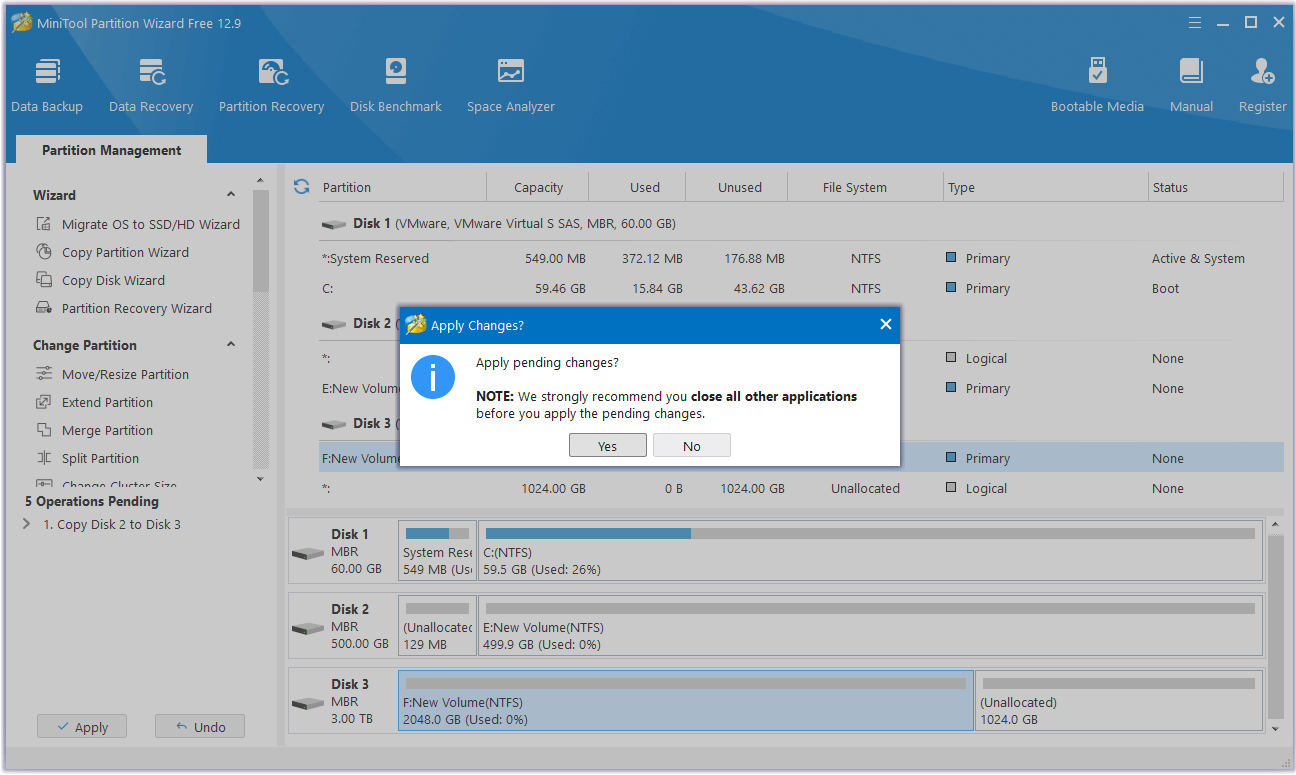Collapse the Change Partition section

point(231,345)
